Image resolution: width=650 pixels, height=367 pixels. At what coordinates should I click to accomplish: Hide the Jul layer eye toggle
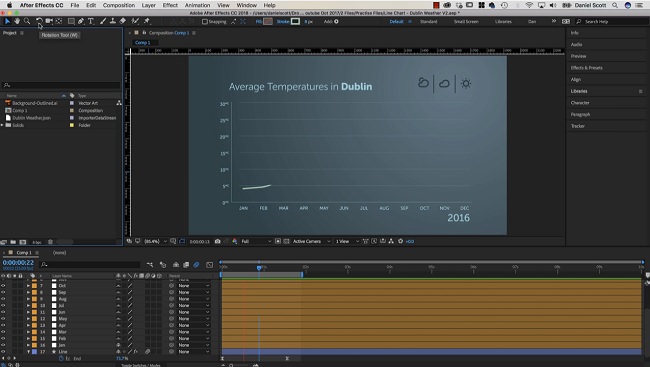pyautogui.click(x=3, y=306)
